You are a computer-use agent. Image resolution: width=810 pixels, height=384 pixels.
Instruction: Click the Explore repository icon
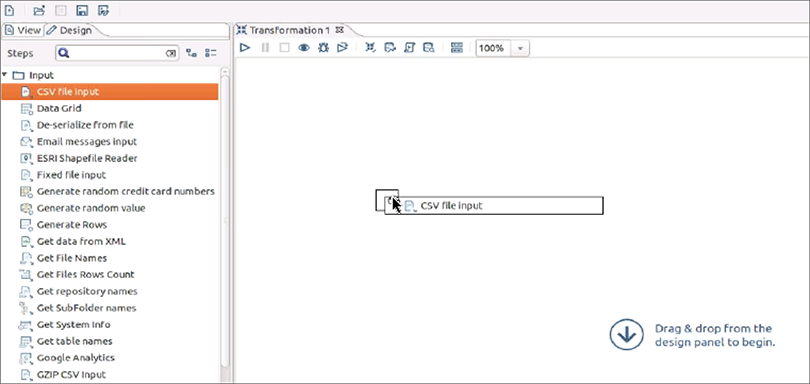pyautogui.click(x=61, y=10)
